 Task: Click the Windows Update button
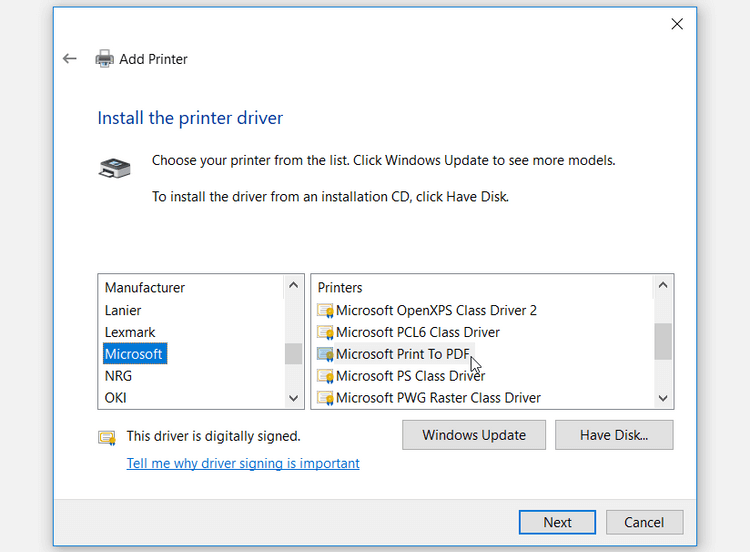click(x=474, y=435)
